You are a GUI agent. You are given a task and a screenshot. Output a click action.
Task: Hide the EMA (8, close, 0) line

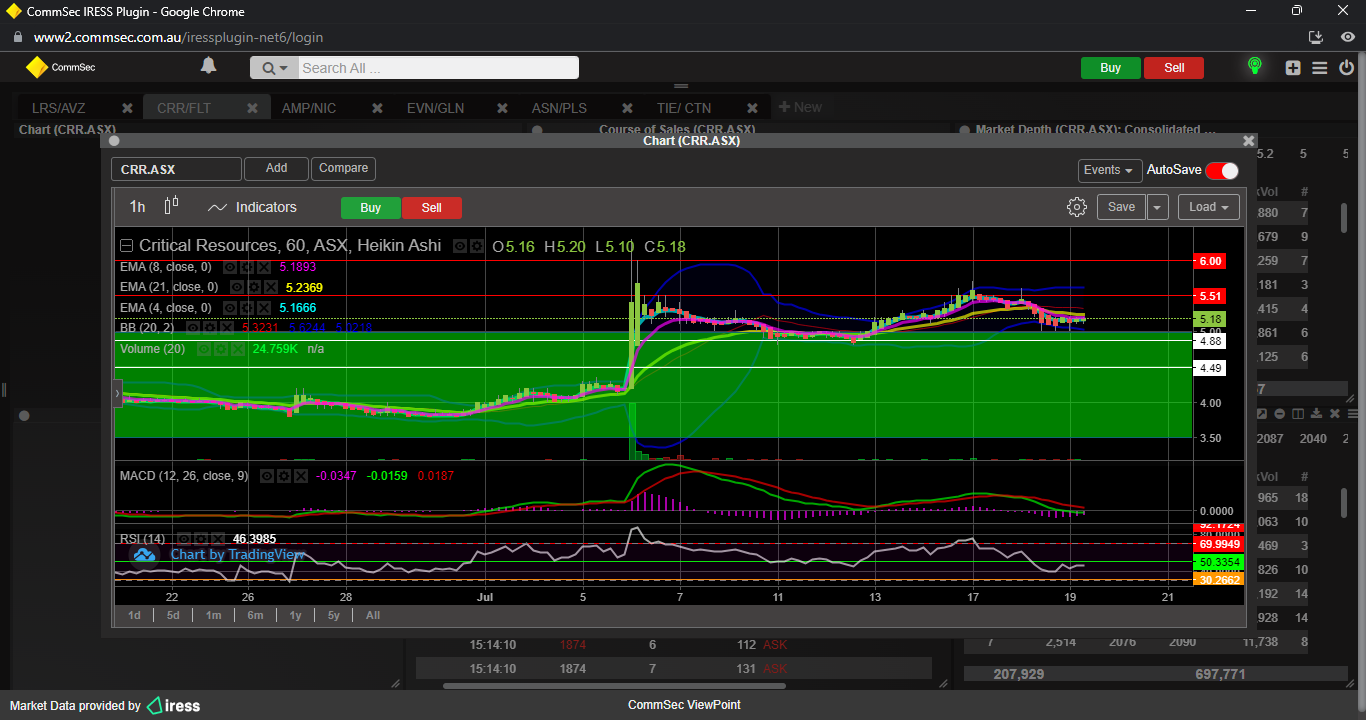point(230,268)
